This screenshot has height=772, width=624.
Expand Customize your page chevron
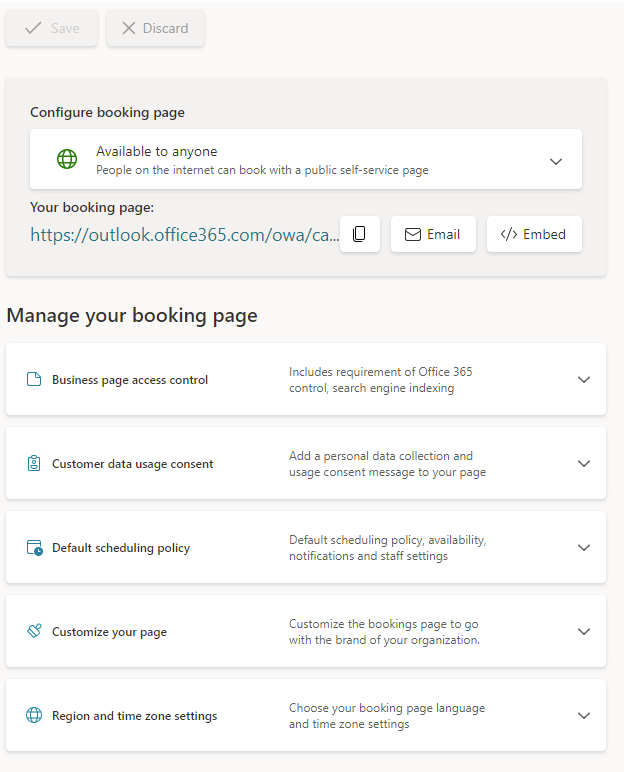click(584, 632)
